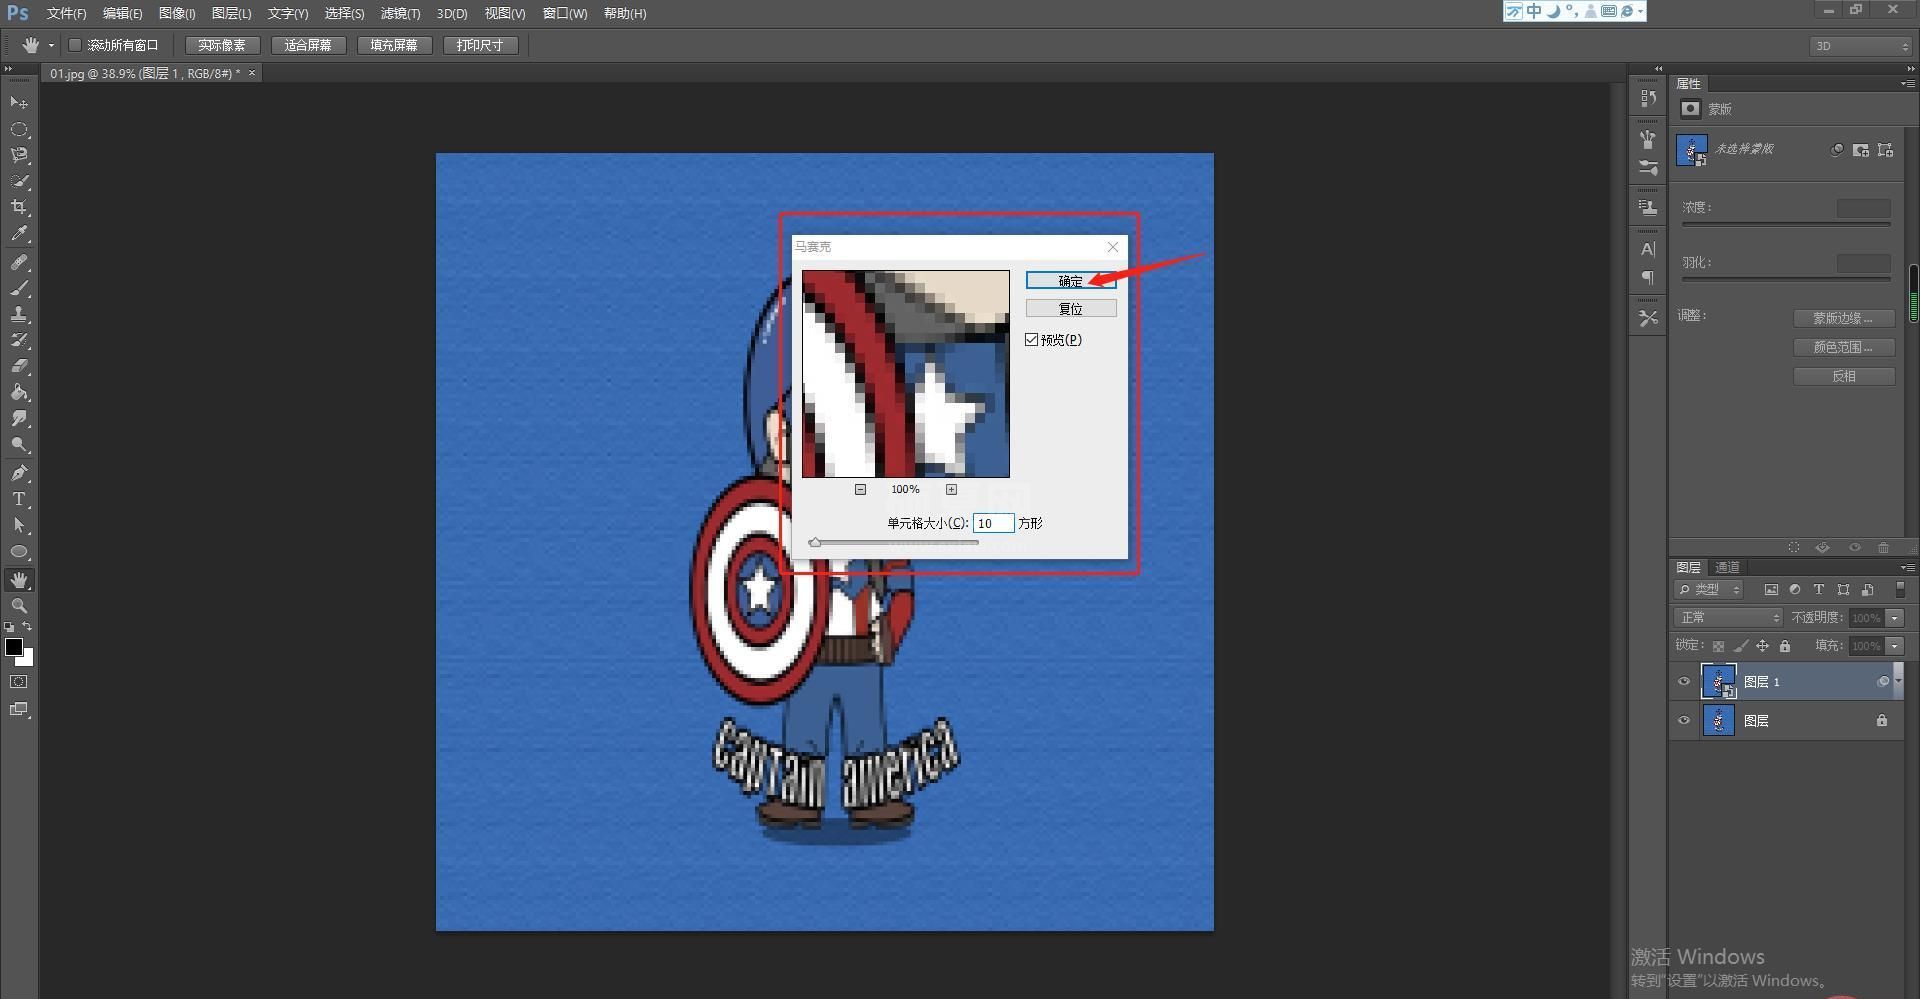The image size is (1920, 999).
Task: Hide the locked 图层 background layer
Action: coord(1684,721)
